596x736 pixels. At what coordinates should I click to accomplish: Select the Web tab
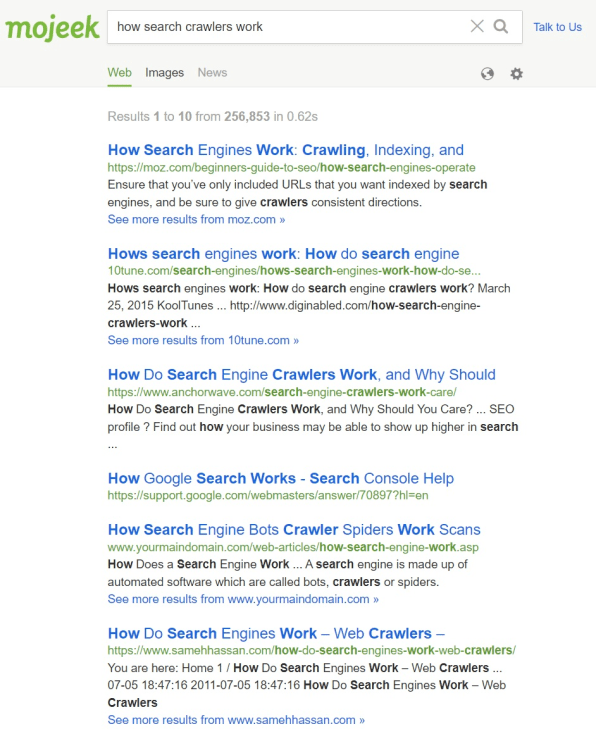pos(119,73)
